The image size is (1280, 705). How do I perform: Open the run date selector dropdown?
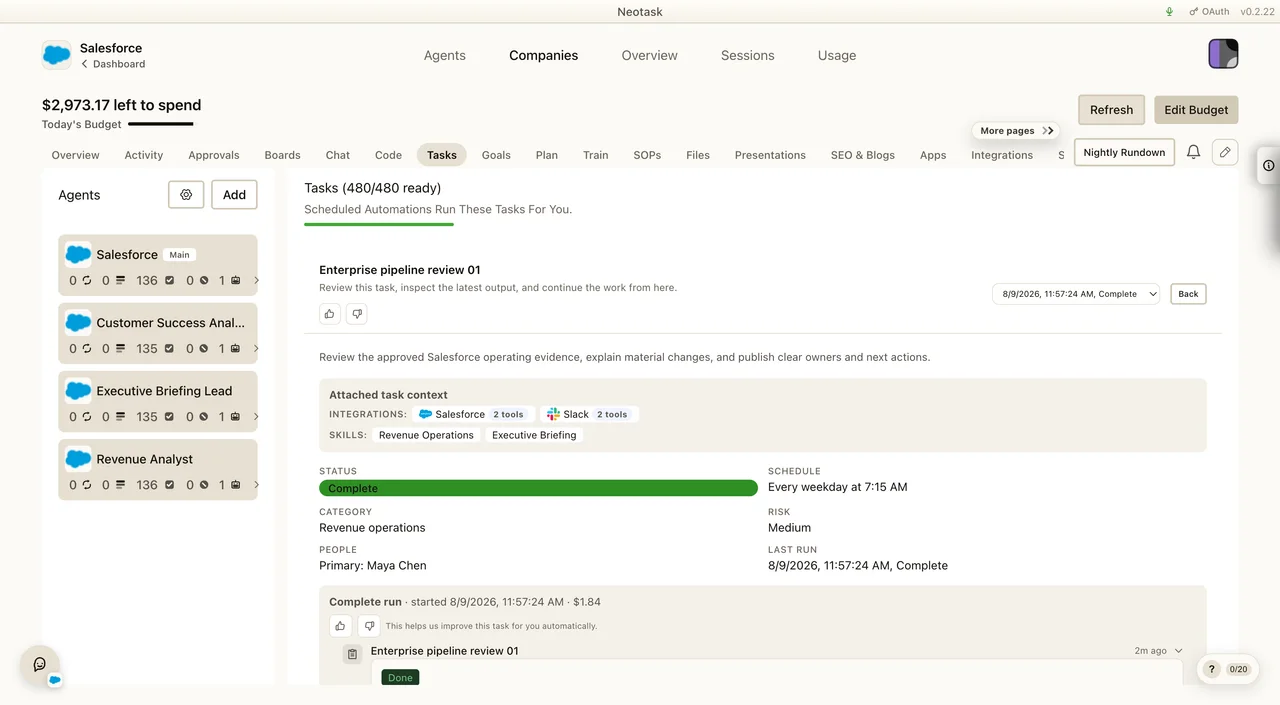[1076, 294]
